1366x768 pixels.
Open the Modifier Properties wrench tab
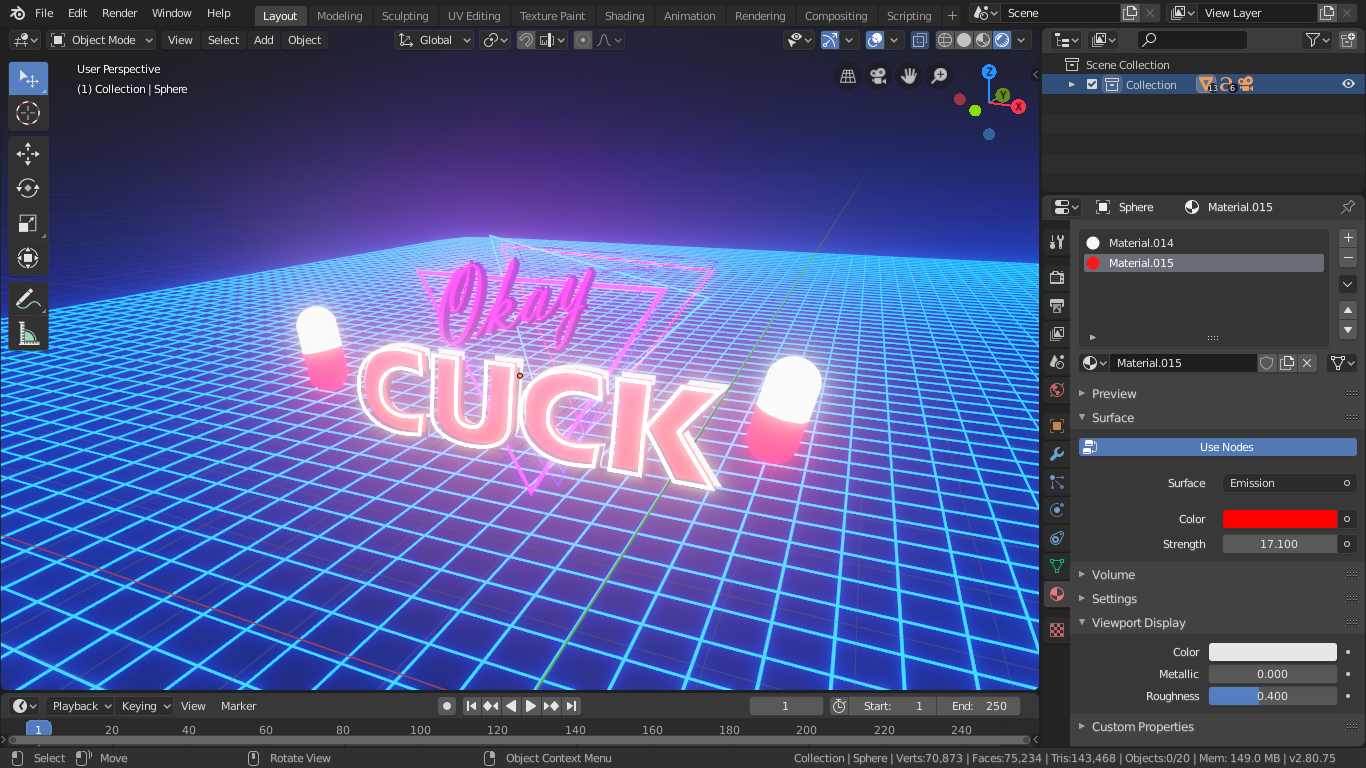[x=1056, y=453]
